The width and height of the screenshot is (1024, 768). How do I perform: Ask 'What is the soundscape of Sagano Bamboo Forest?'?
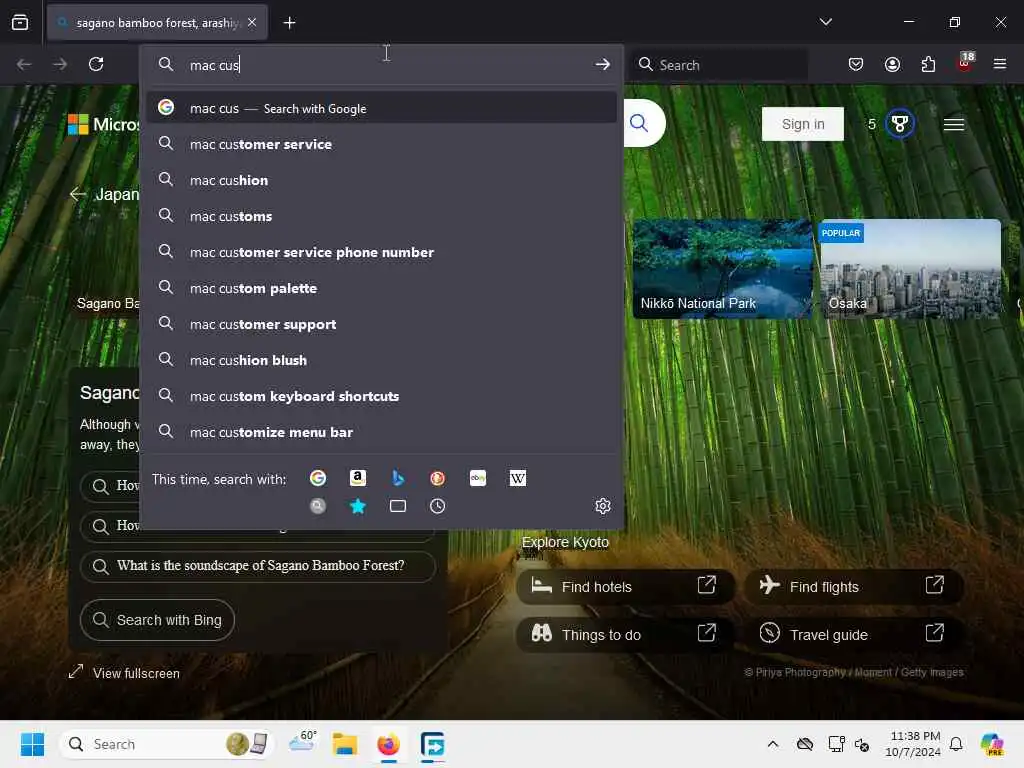(258, 566)
